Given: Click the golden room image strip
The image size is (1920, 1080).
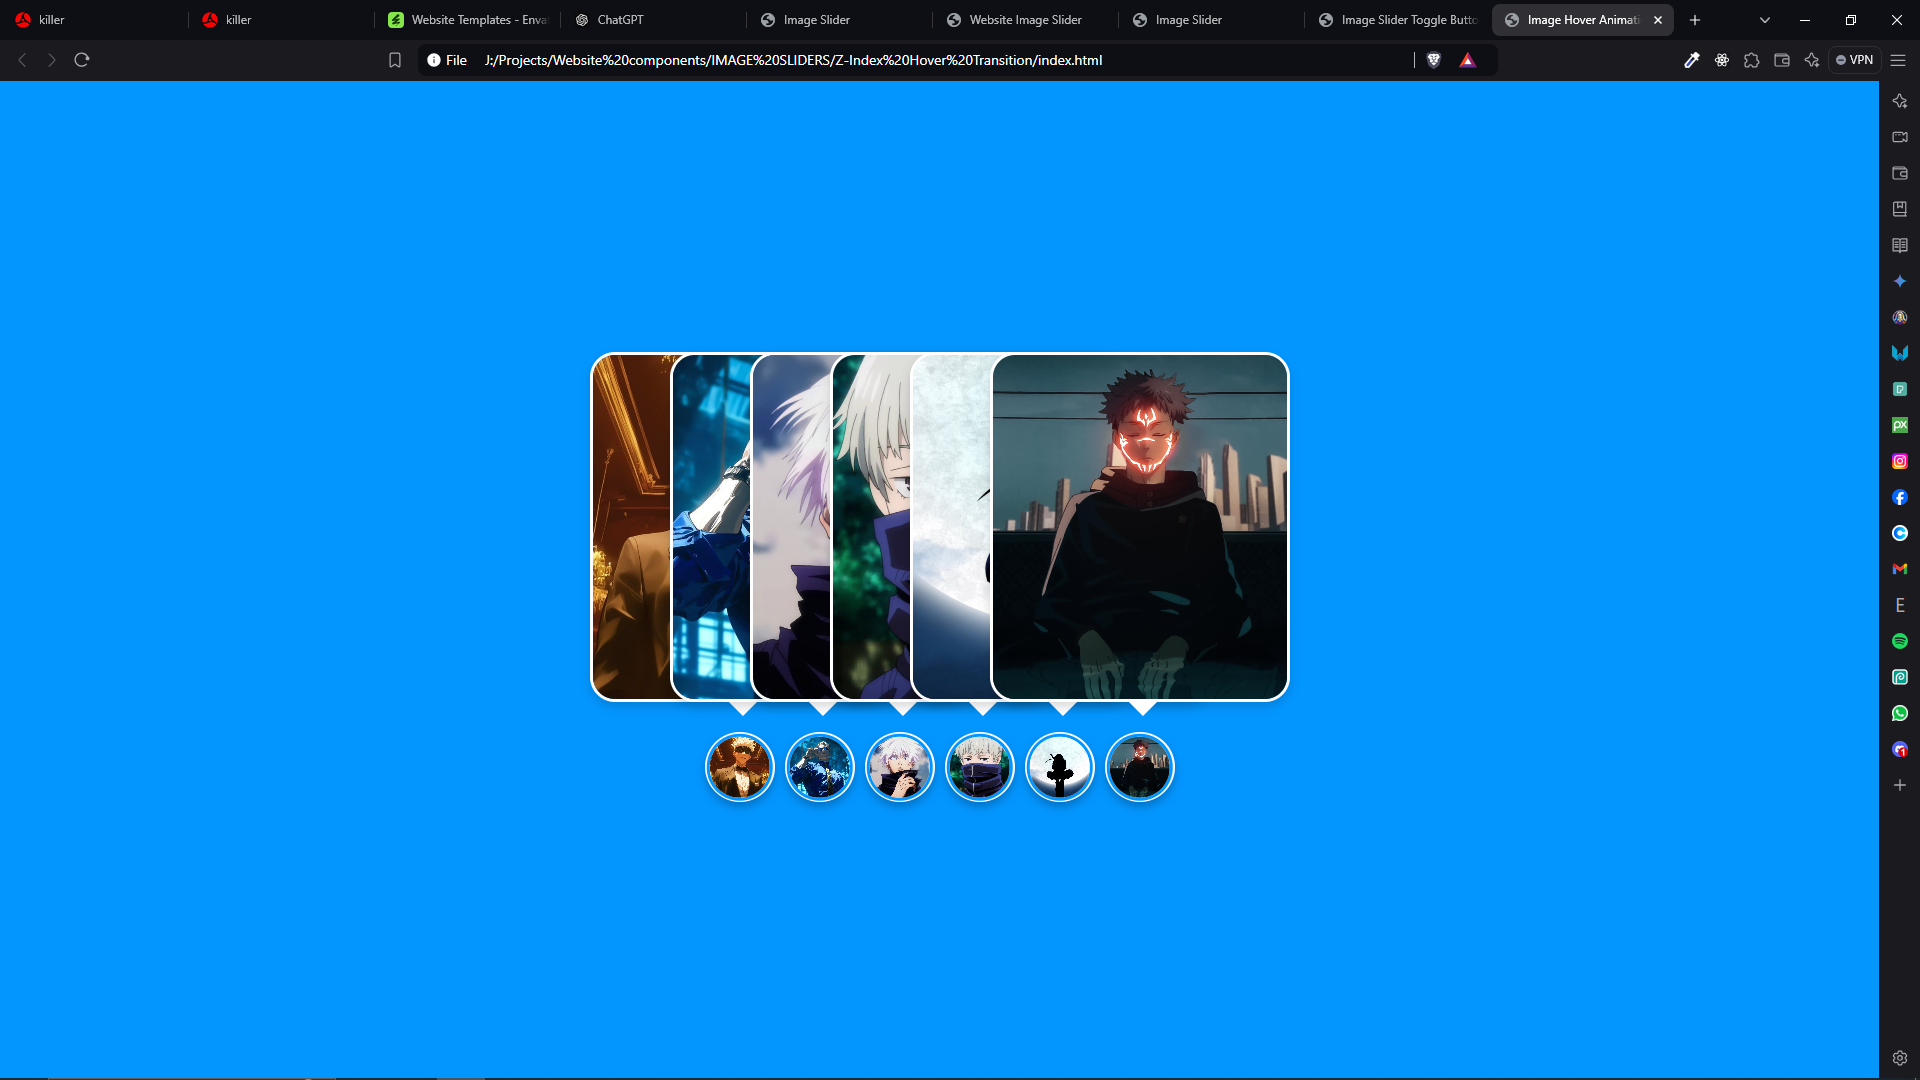Looking at the screenshot, I should pyautogui.click(x=631, y=527).
